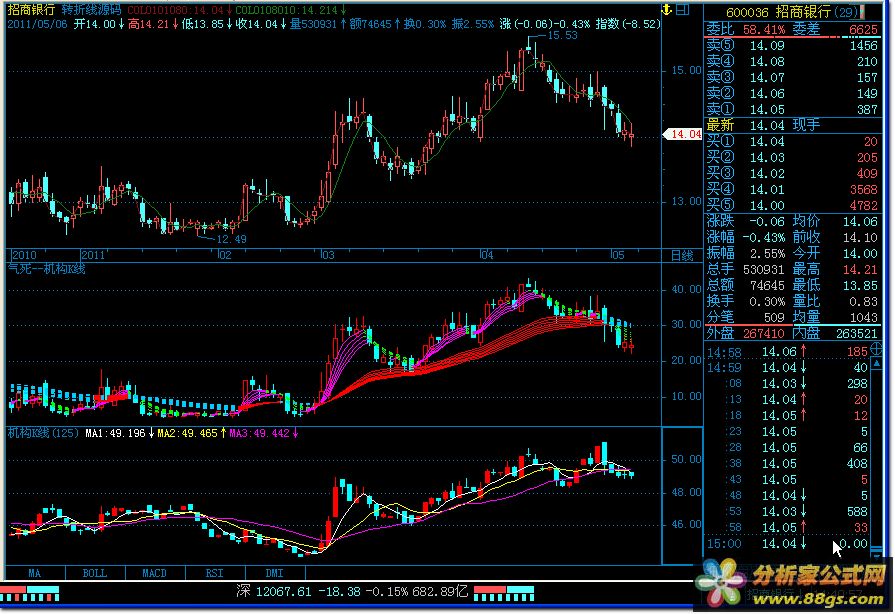
Task: Select the 卖④ 14.08 order row
Action: click(x=793, y=61)
